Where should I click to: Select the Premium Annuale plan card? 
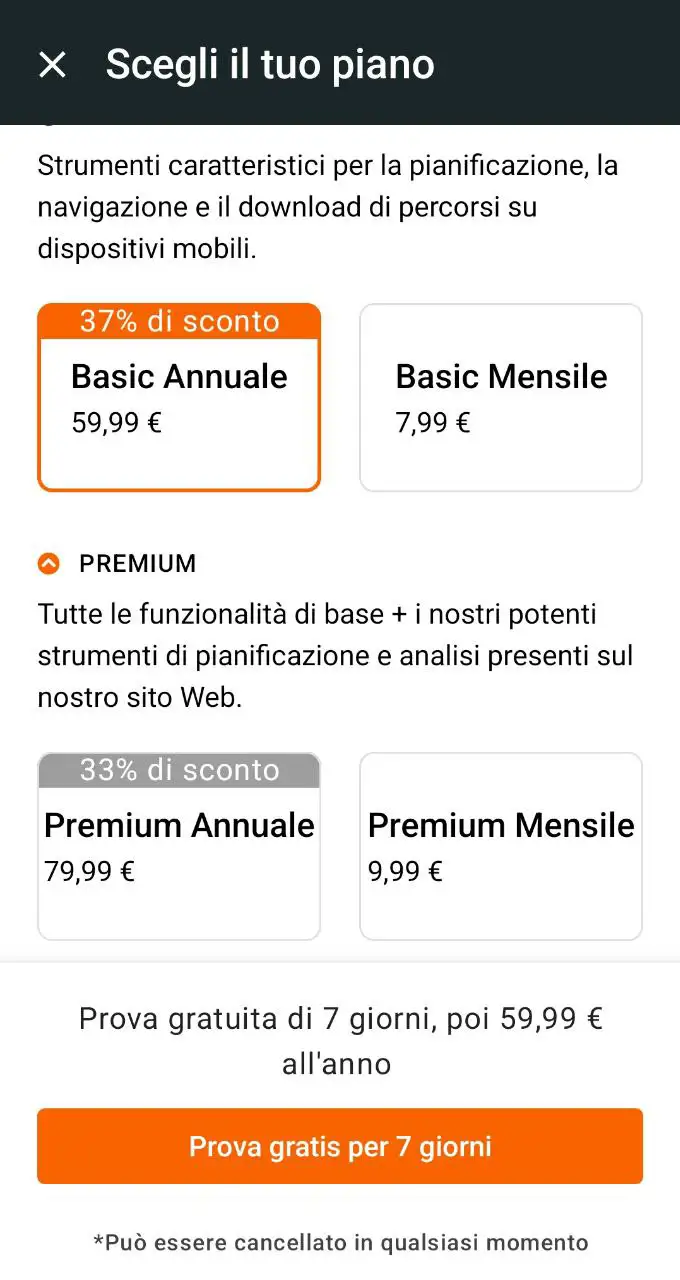(179, 846)
